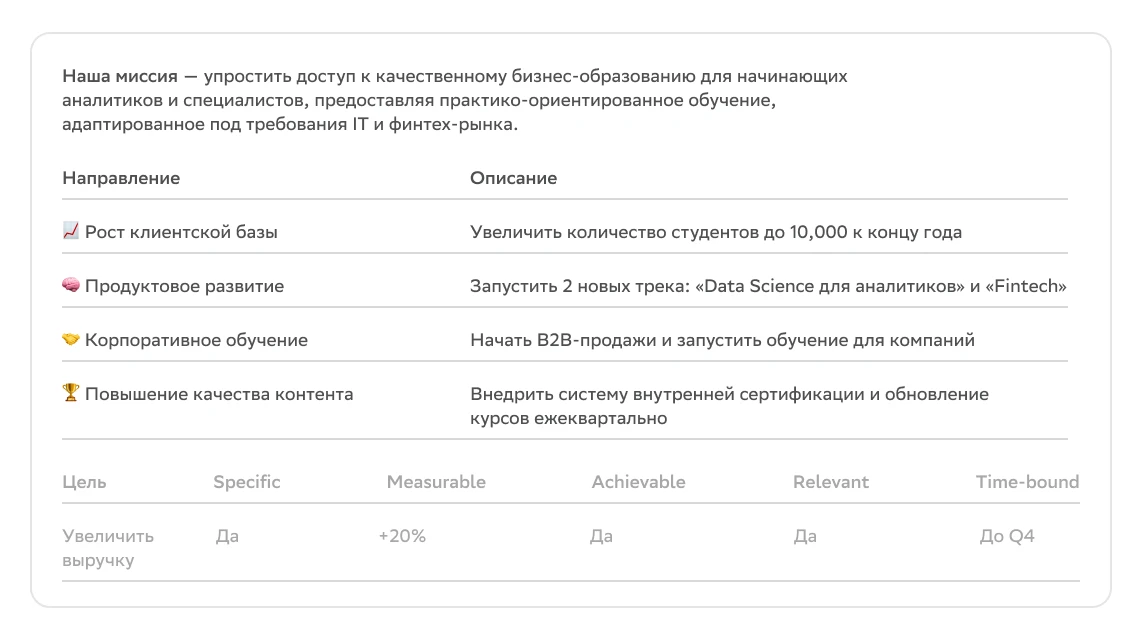
Task: Click the Продуктовое развитие row label
Action: (184, 286)
